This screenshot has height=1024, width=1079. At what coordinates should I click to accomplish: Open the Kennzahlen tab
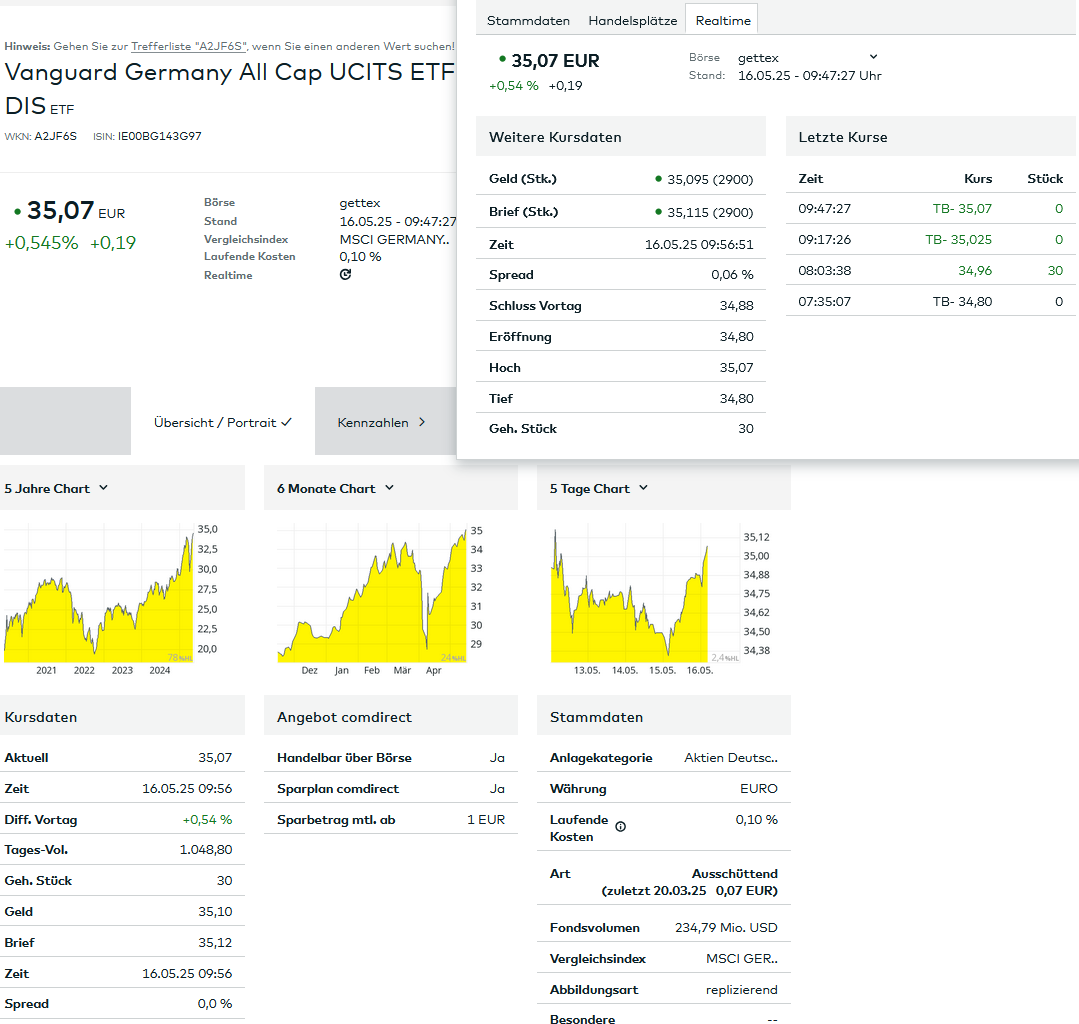tap(385, 421)
